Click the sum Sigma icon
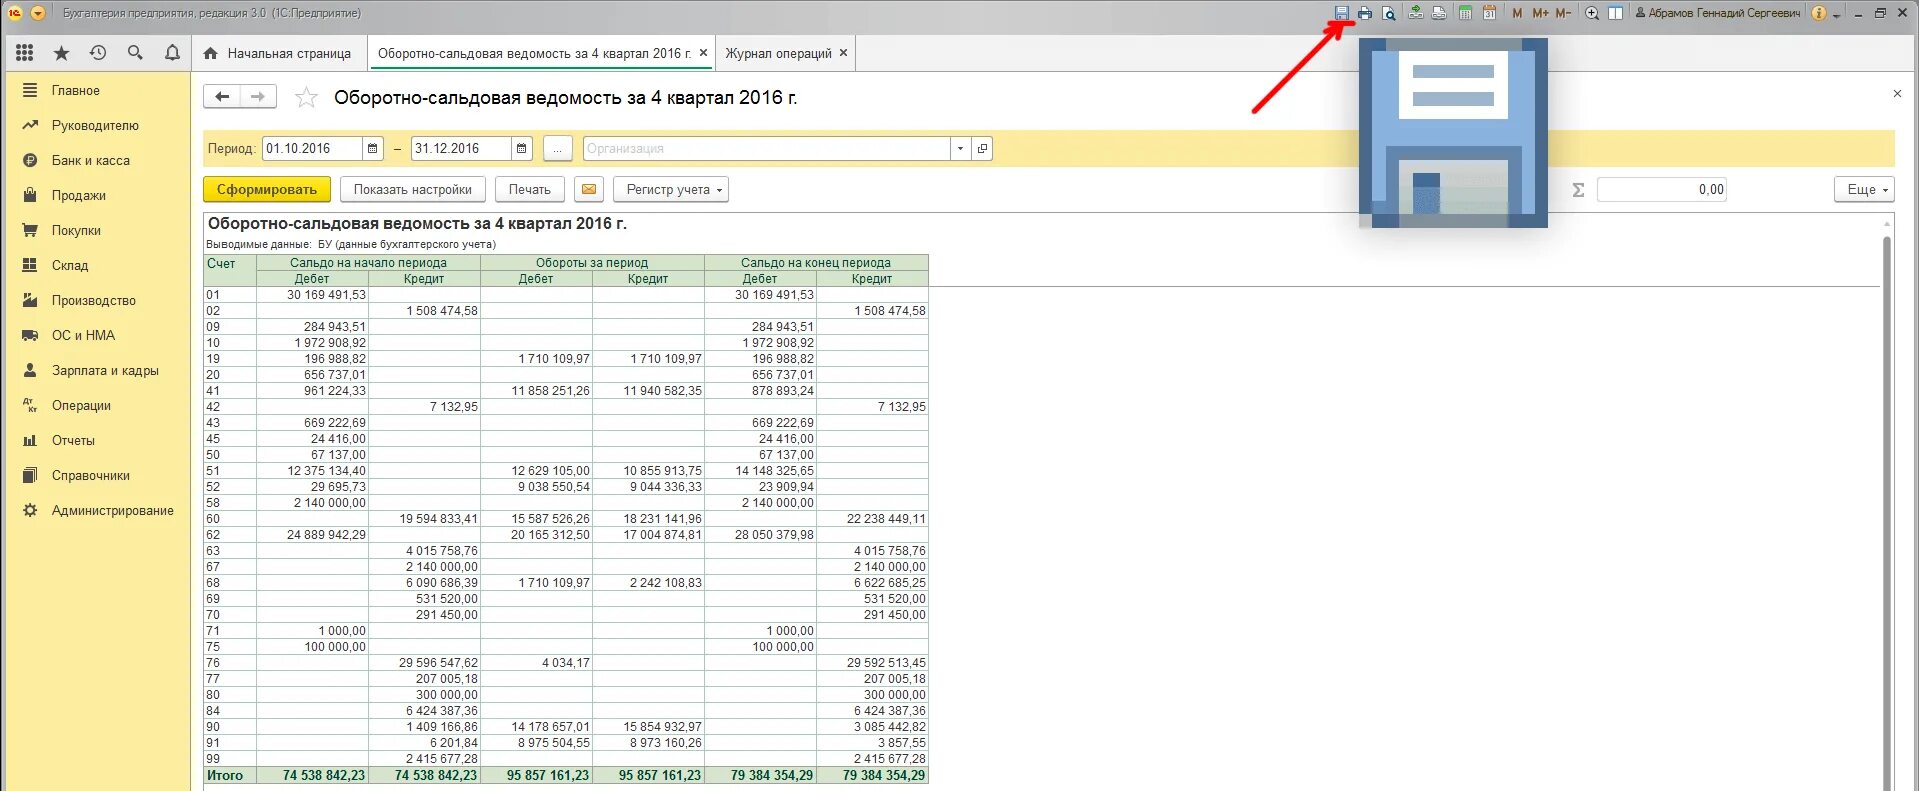 (1578, 189)
